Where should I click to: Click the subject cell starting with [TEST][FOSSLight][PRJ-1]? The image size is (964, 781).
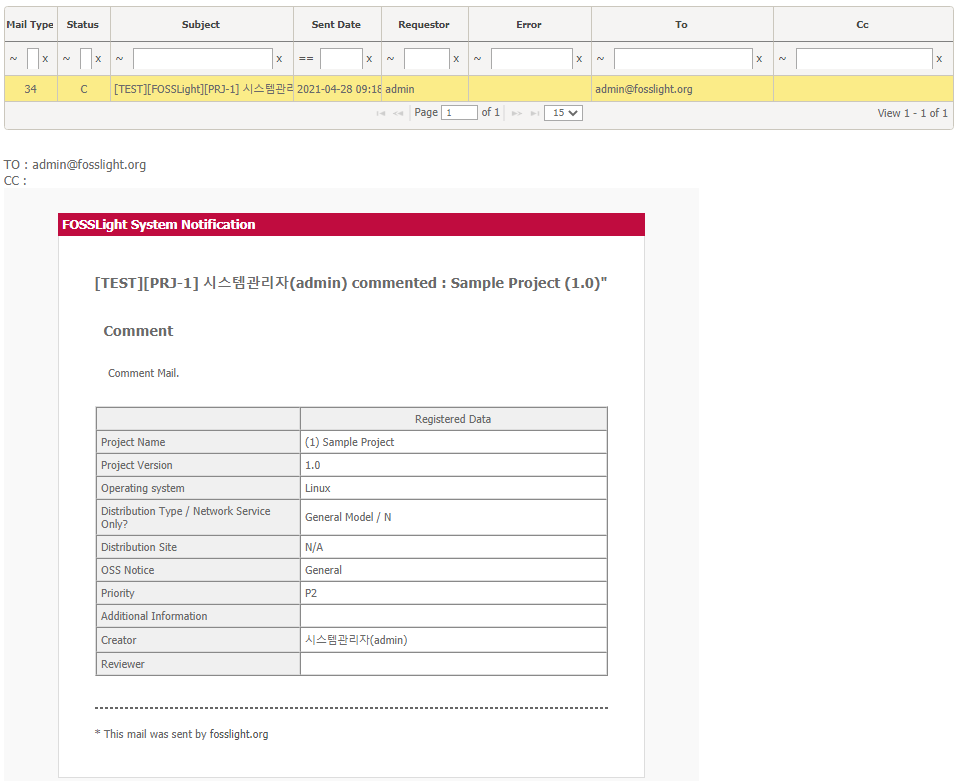click(x=202, y=89)
